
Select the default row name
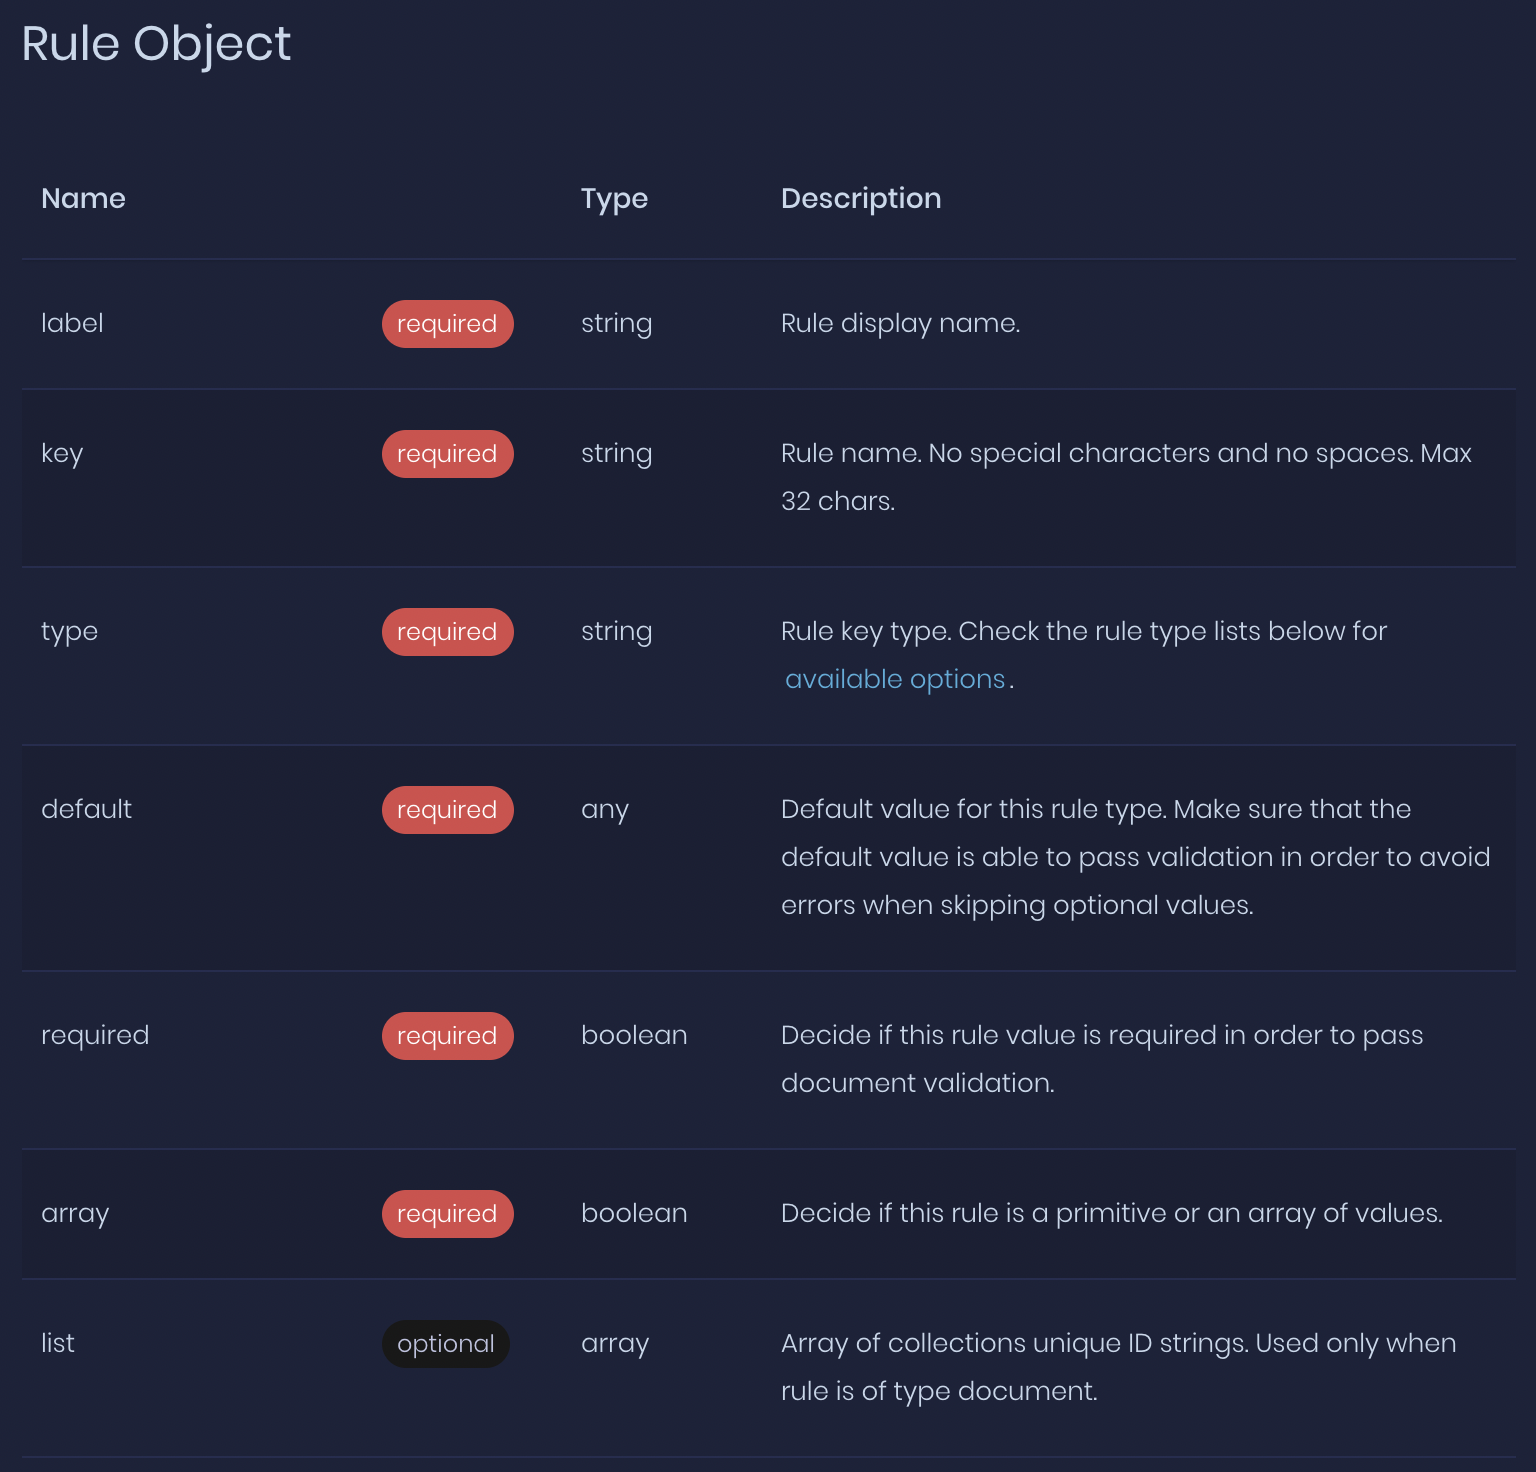pyautogui.click(x=86, y=809)
